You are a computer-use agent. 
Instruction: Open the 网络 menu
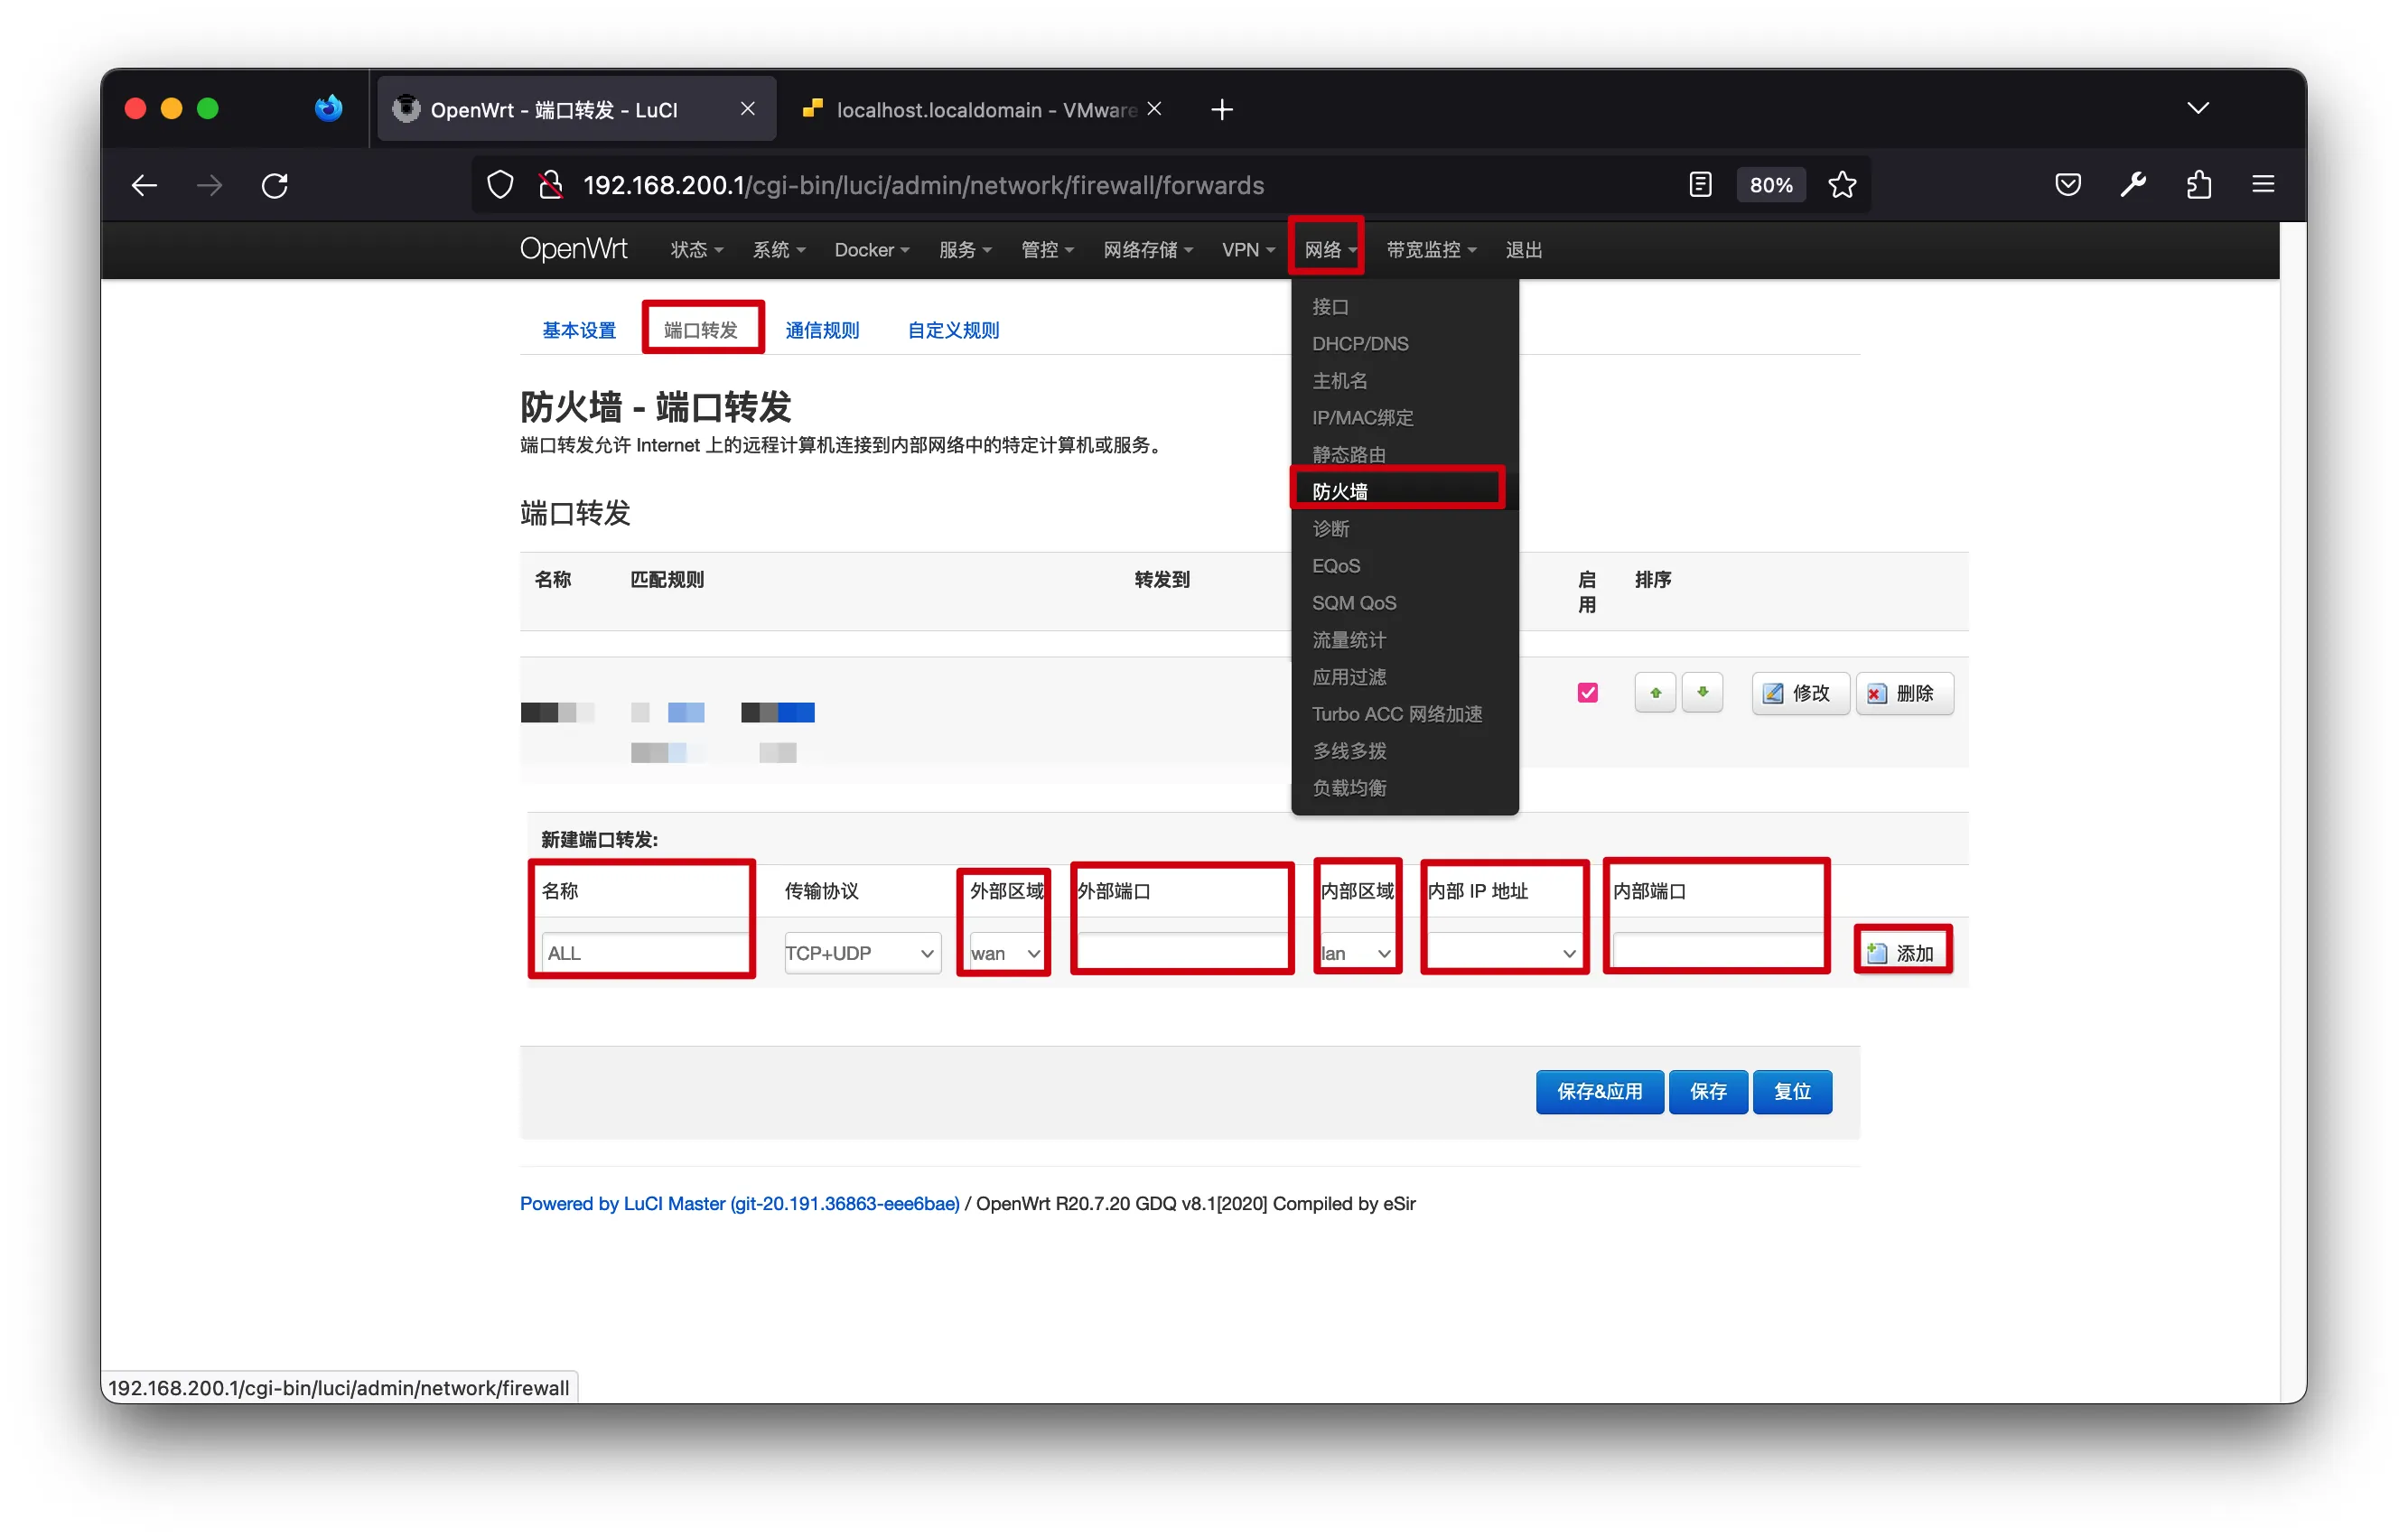click(x=1329, y=250)
